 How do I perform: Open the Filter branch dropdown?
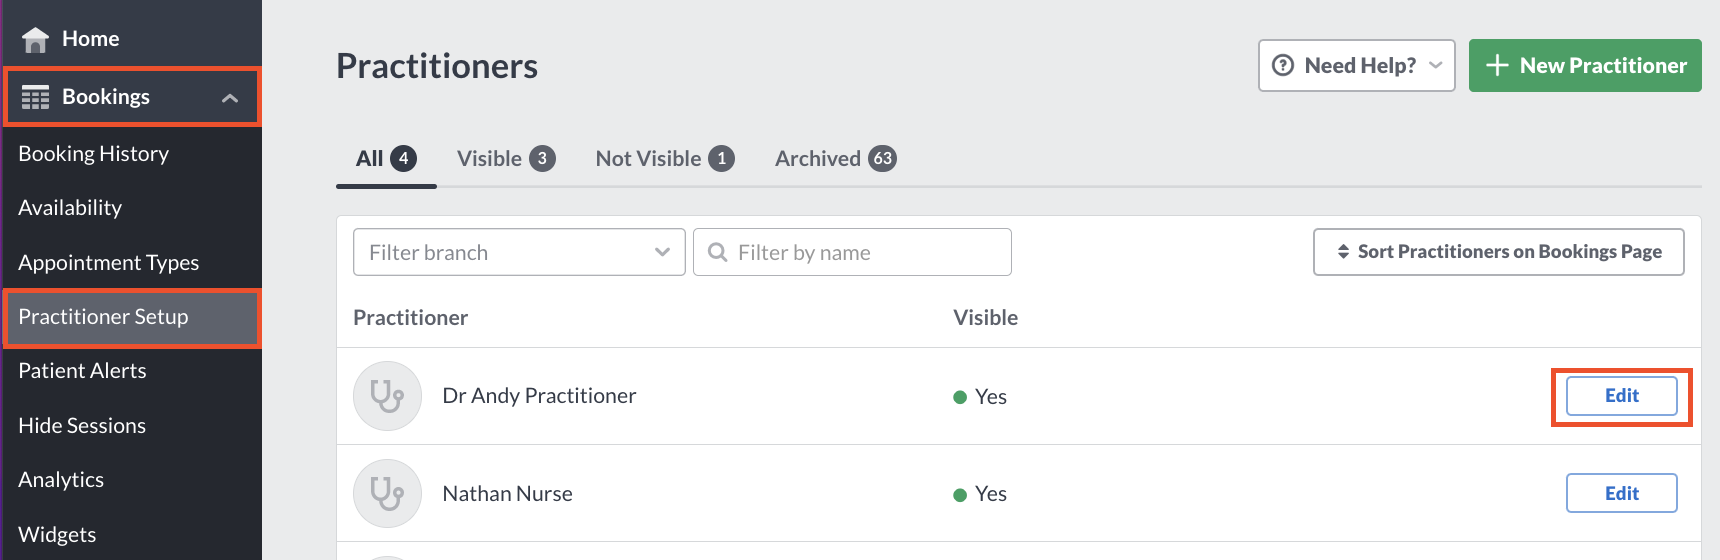point(519,252)
